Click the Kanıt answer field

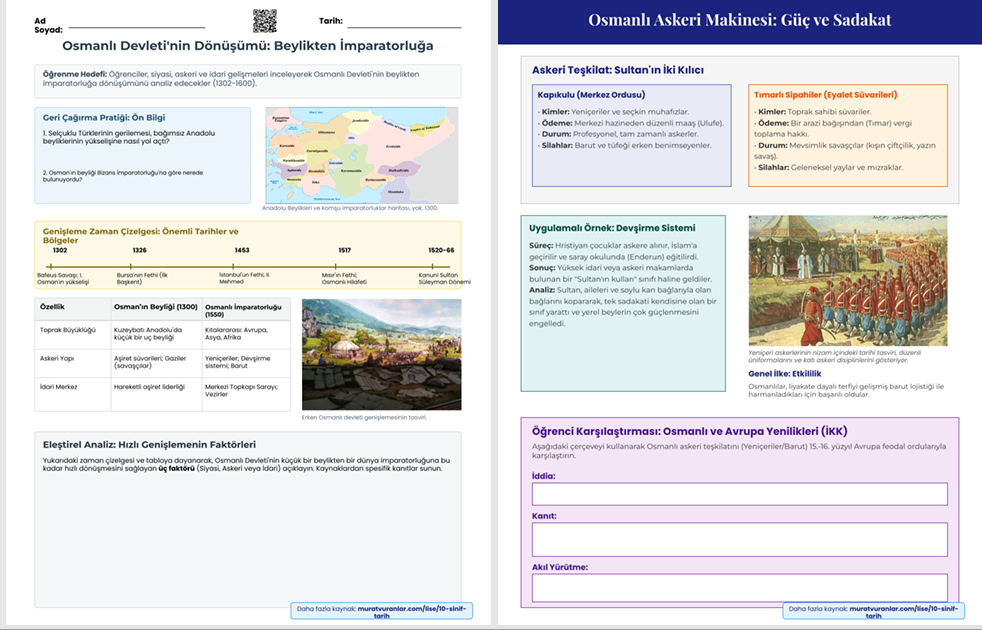pos(739,539)
